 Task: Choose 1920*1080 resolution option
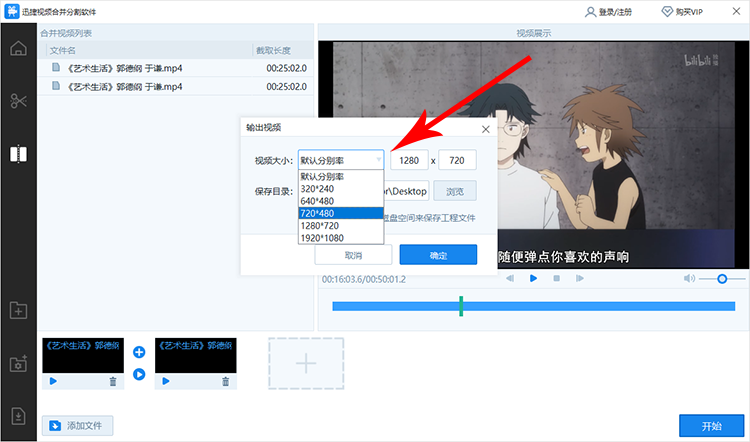(x=341, y=238)
